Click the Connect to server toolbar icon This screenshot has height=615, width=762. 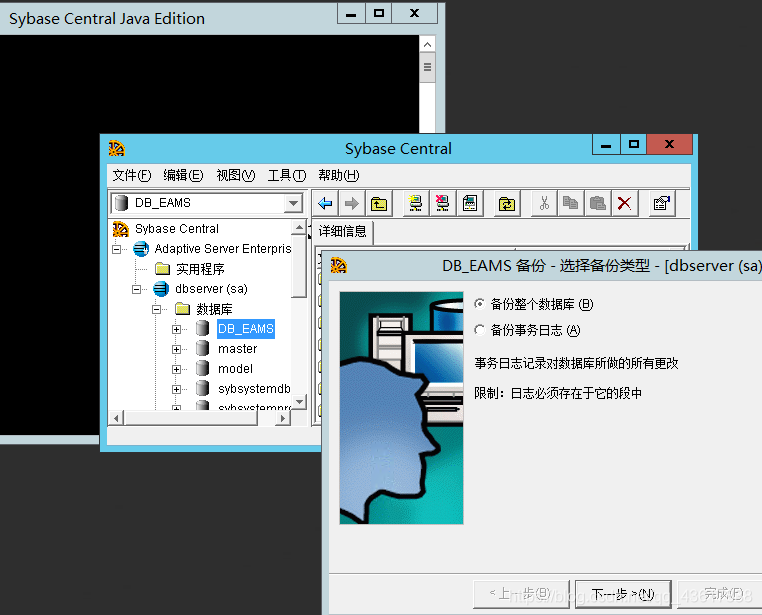pos(416,203)
